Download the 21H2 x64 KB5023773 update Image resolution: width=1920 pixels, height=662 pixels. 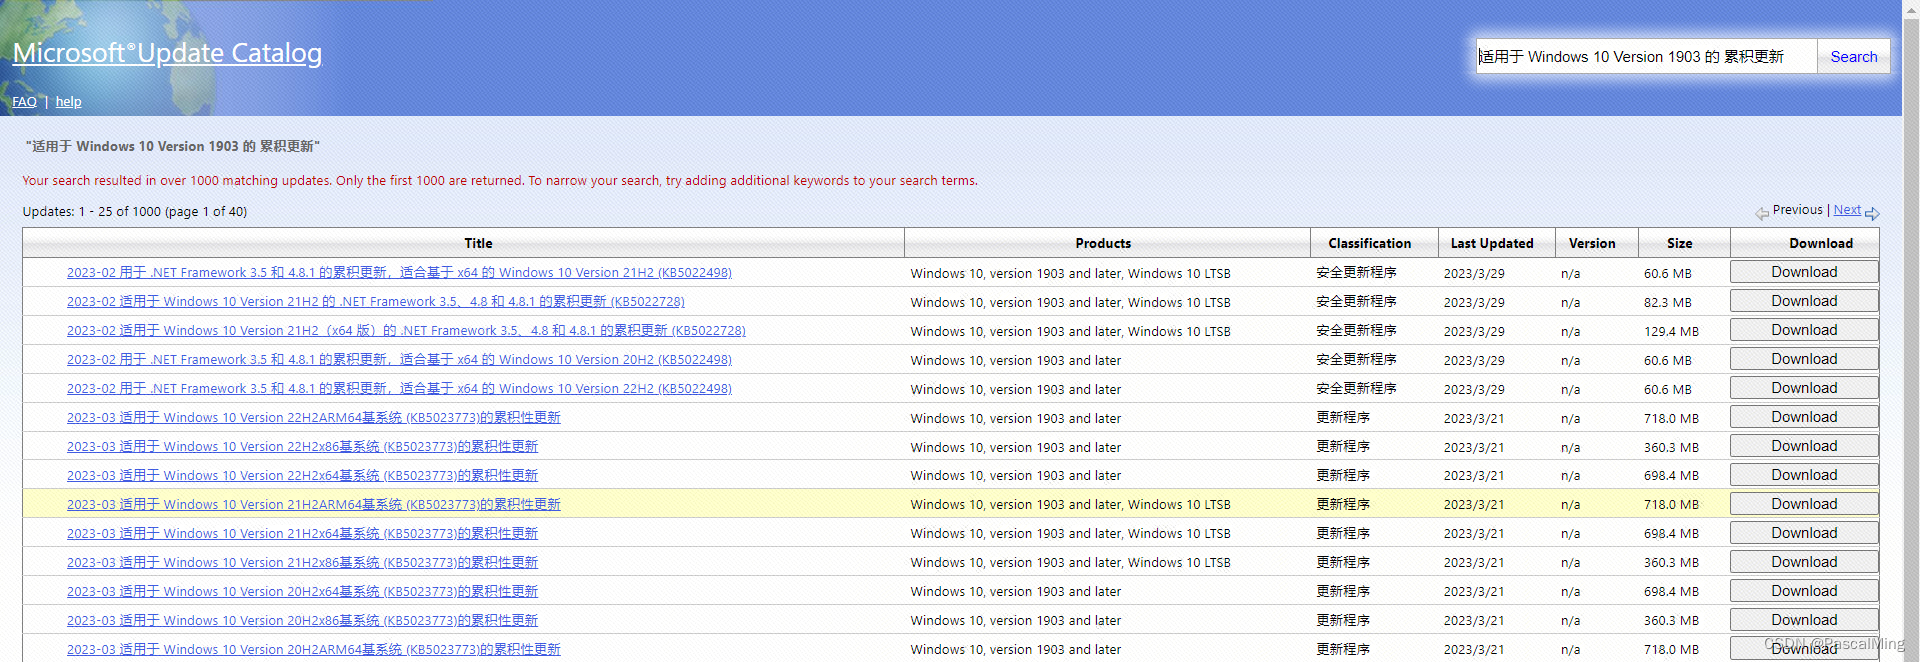1804,533
